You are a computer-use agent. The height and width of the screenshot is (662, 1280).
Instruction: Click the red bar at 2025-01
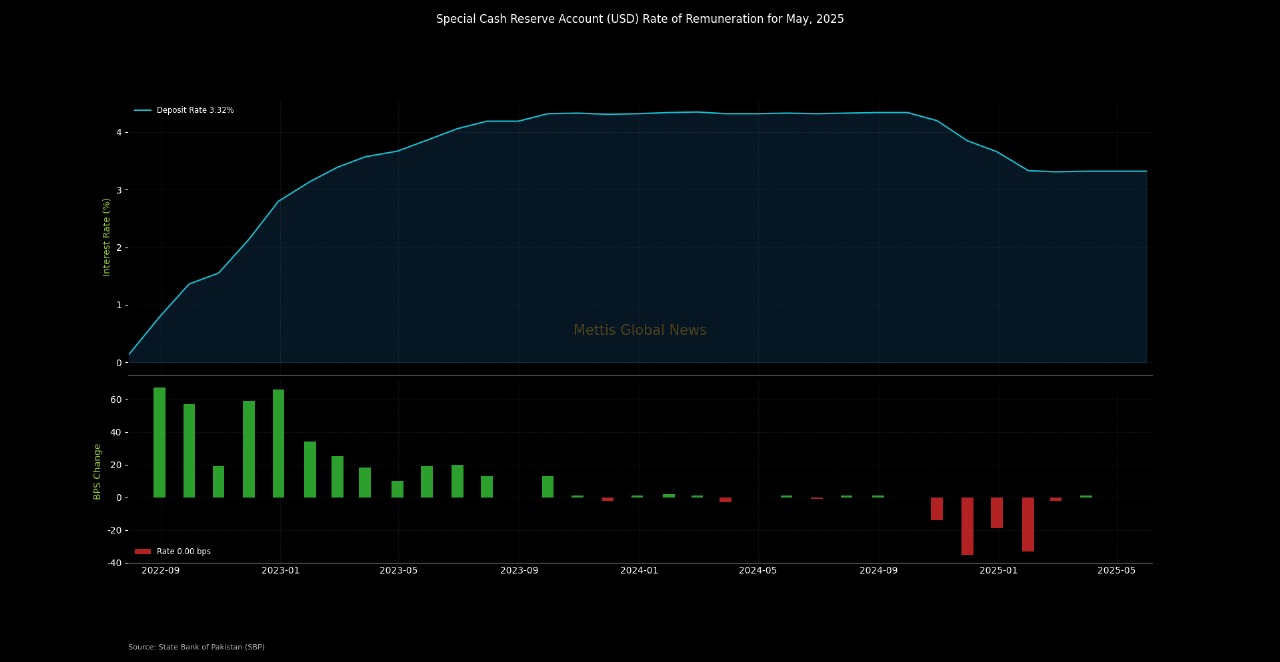click(997, 513)
